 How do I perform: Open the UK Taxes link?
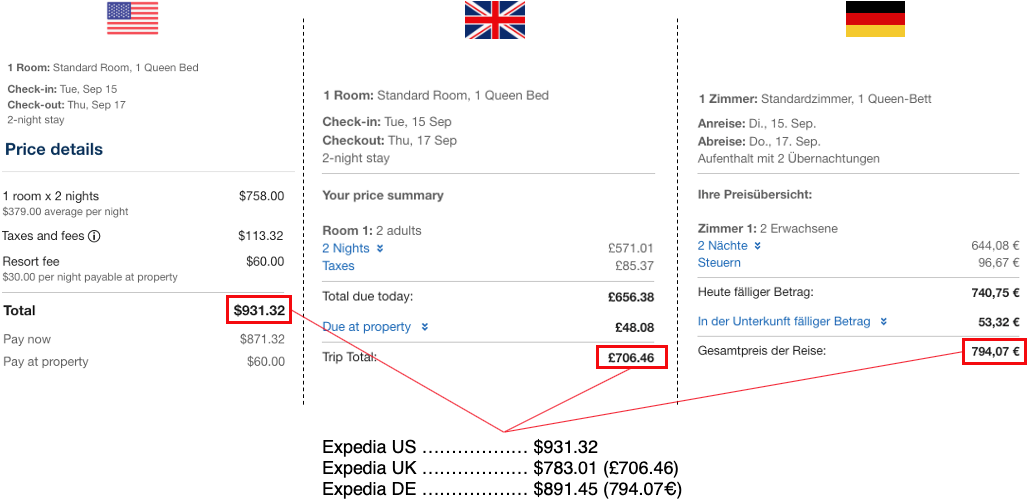pyautogui.click(x=338, y=266)
